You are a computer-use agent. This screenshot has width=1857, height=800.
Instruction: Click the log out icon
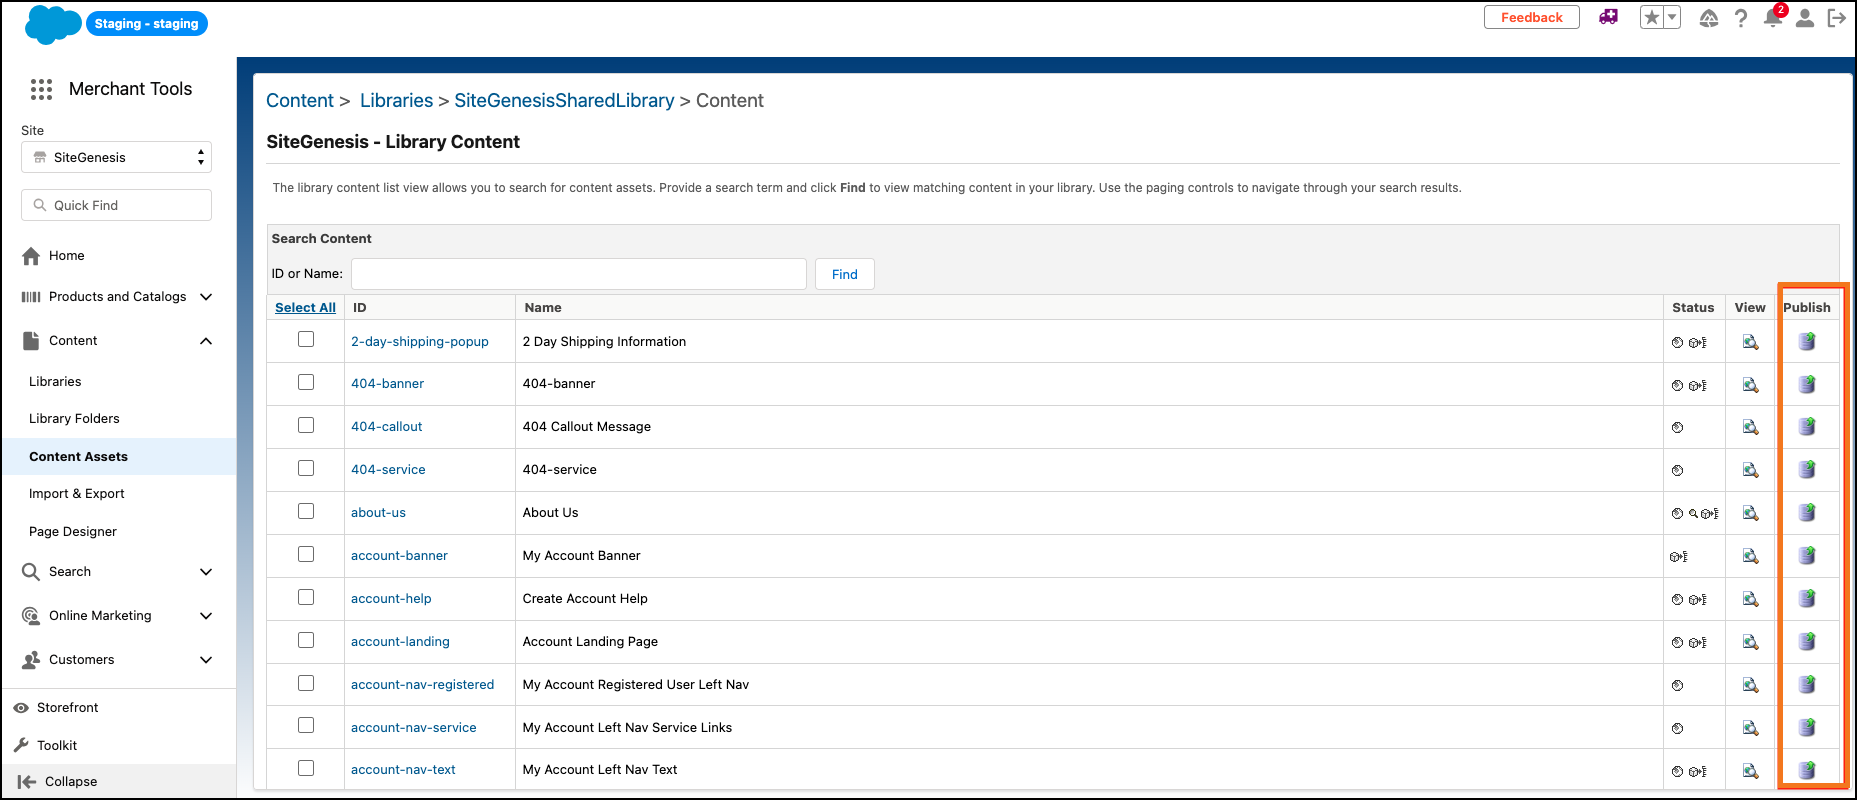(x=1836, y=18)
